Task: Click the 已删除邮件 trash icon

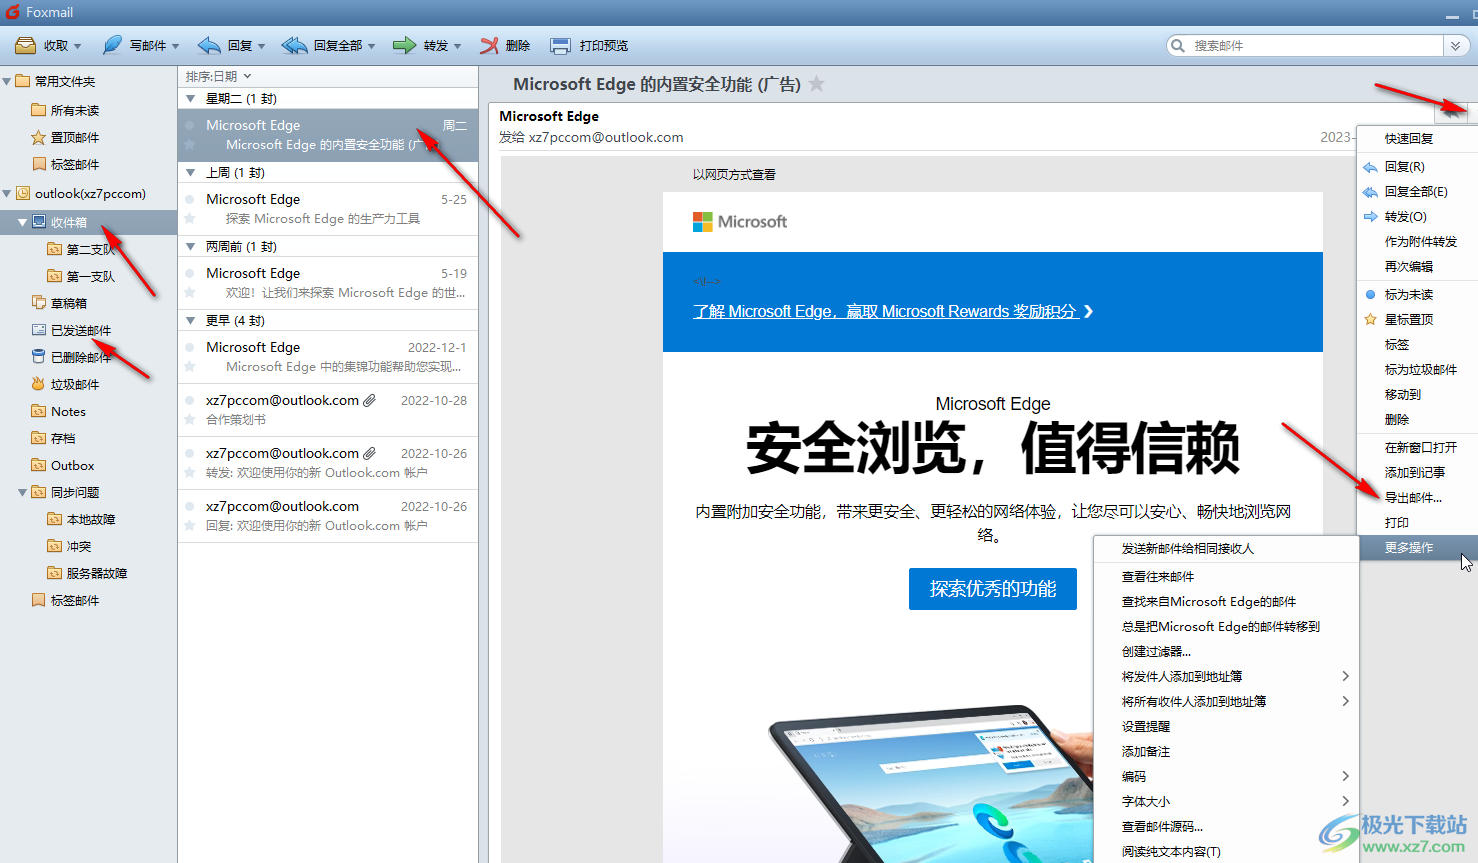Action: pyautogui.click(x=39, y=356)
